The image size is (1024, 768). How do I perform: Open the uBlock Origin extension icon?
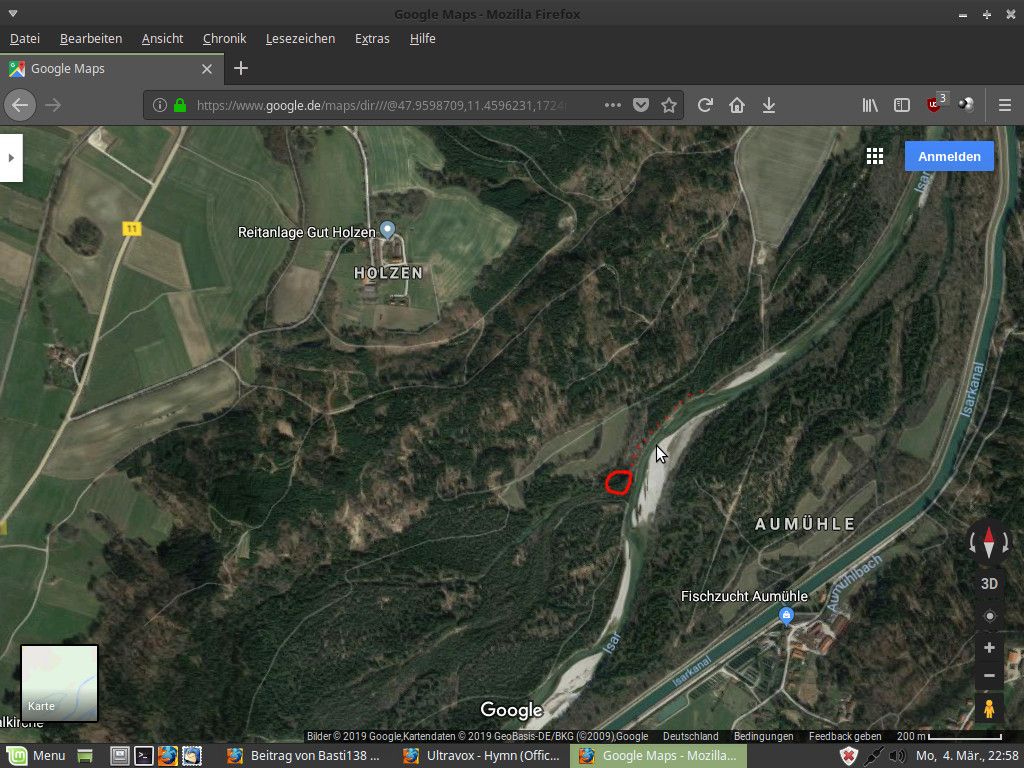(x=934, y=105)
